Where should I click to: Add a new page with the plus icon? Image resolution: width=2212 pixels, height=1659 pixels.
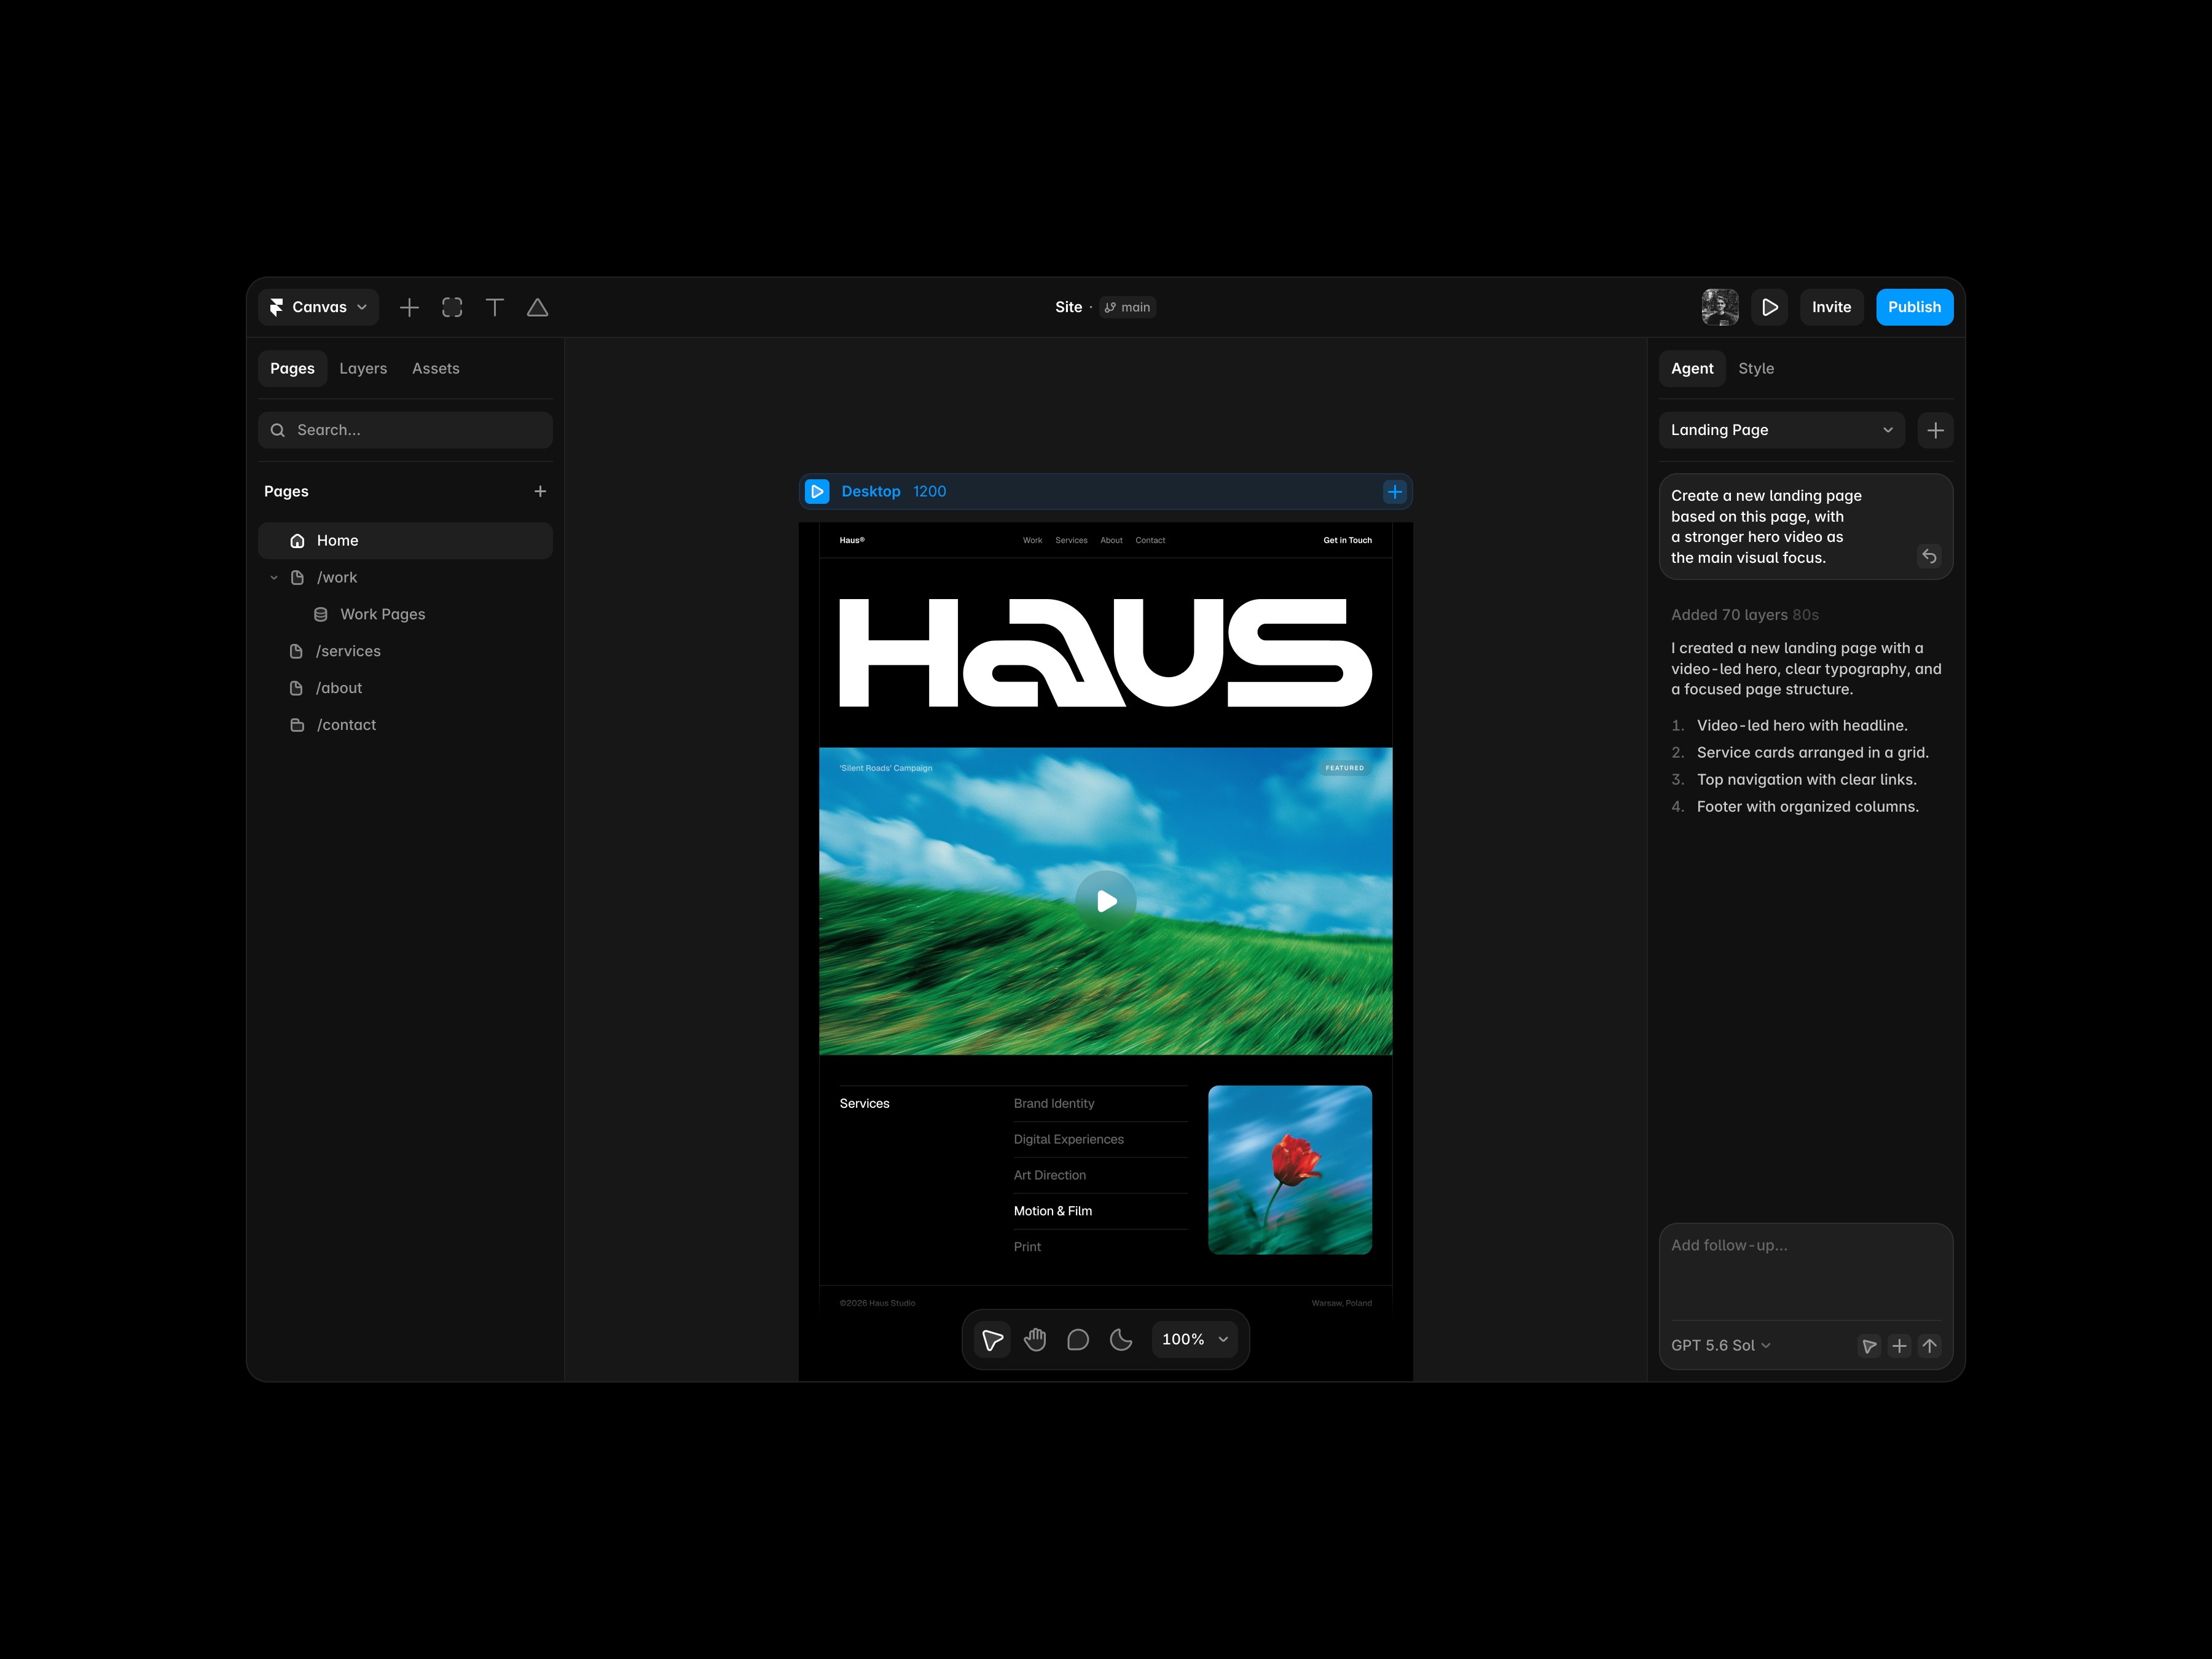pos(540,491)
